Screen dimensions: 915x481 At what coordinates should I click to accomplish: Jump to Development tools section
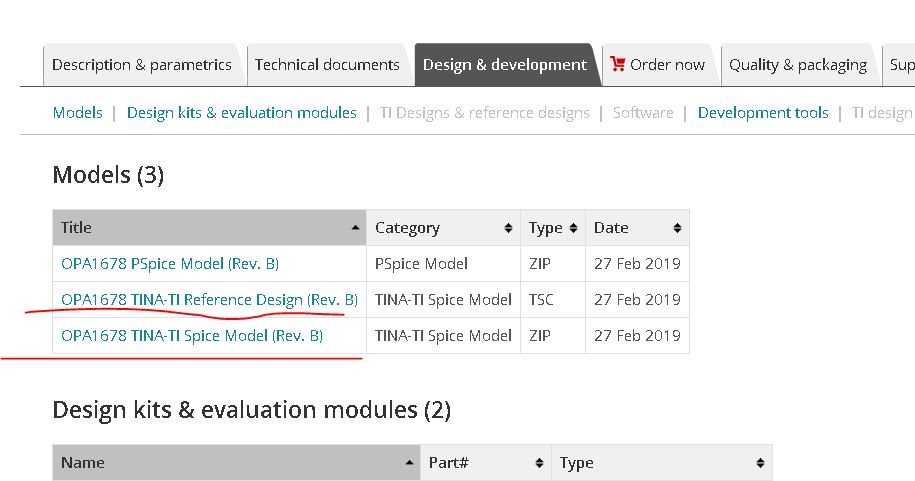763,113
